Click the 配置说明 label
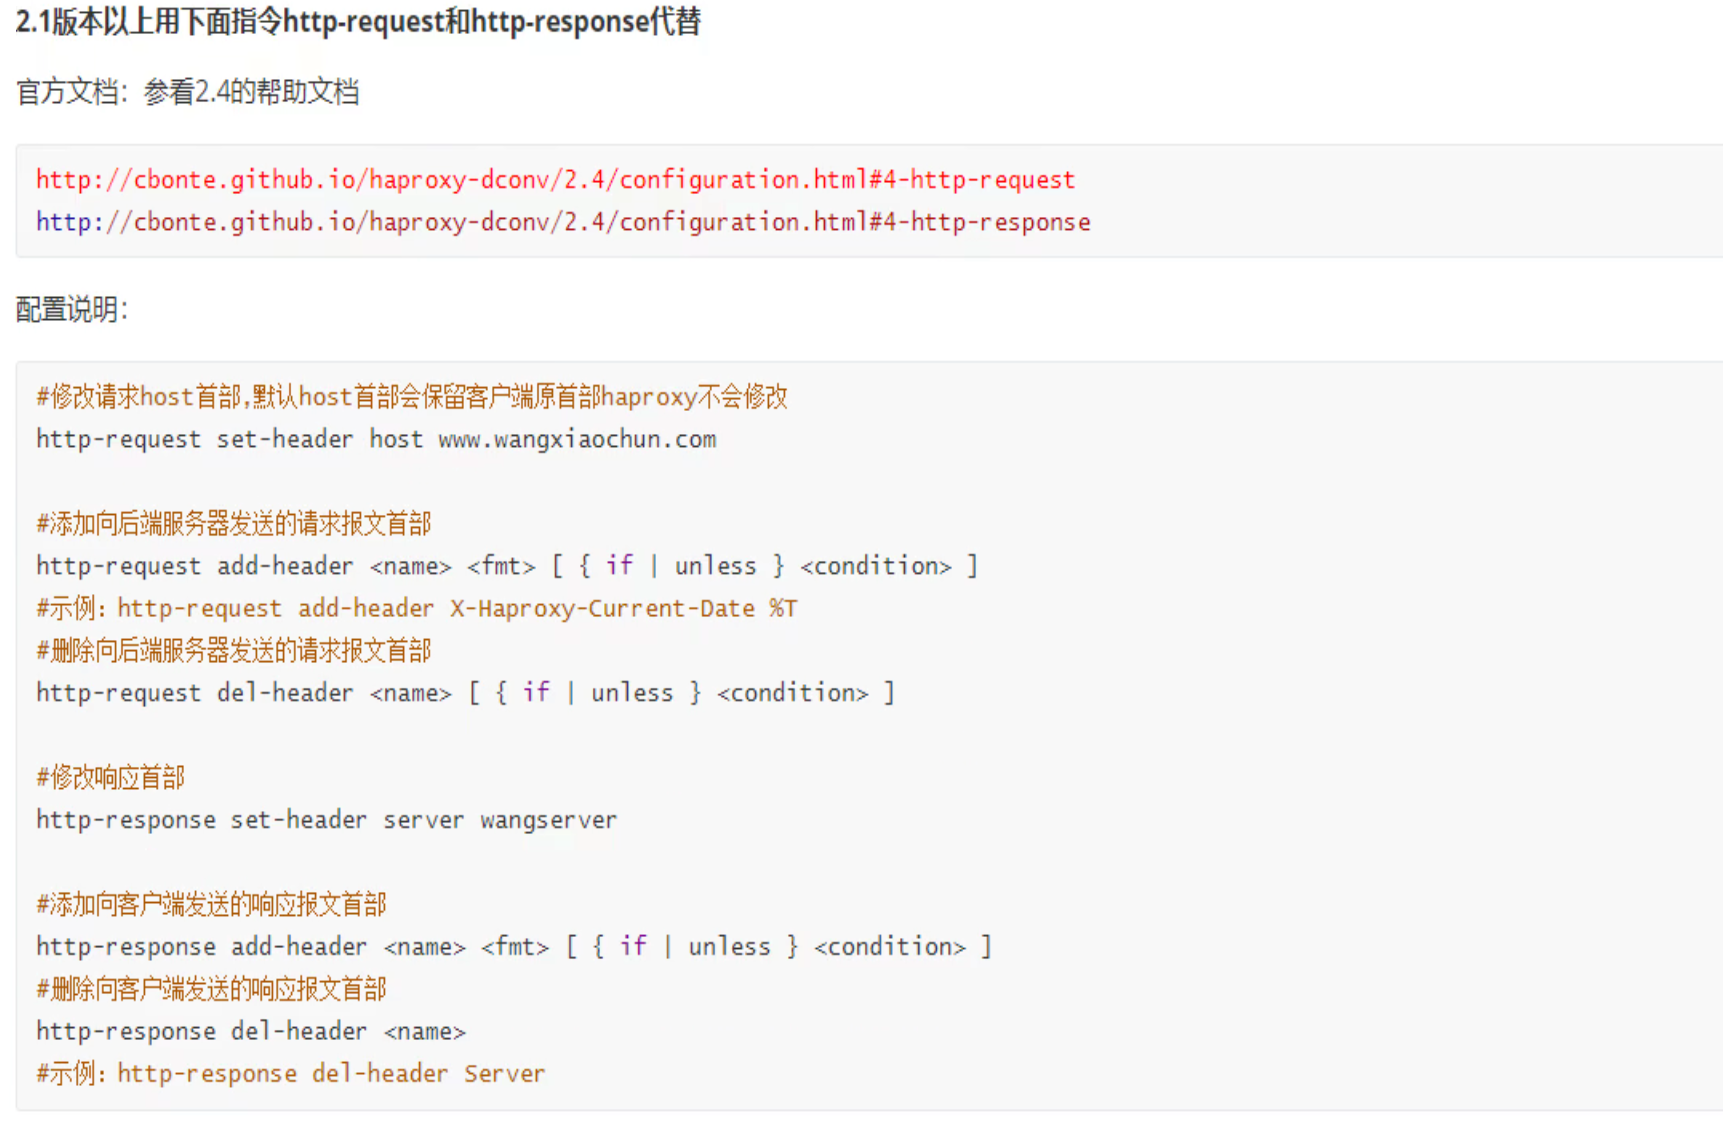This screenshot has height=1133, width=1723. (71, 309)
